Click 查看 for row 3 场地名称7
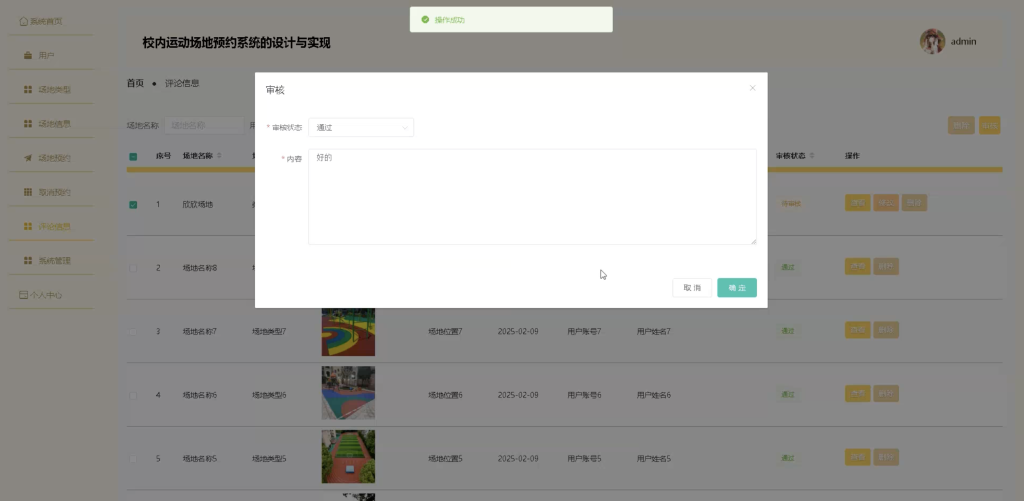This screenshot has height=501, width=1024. click(x=858, y=330)
